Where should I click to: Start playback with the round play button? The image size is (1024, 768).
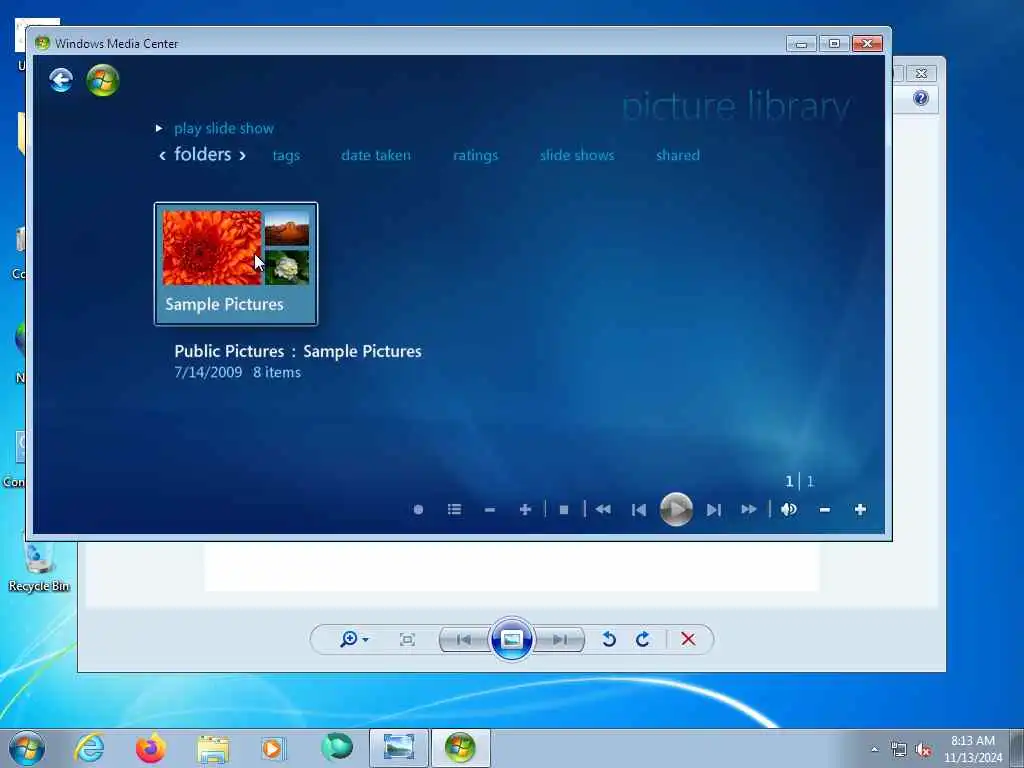[x=677, y=509]
